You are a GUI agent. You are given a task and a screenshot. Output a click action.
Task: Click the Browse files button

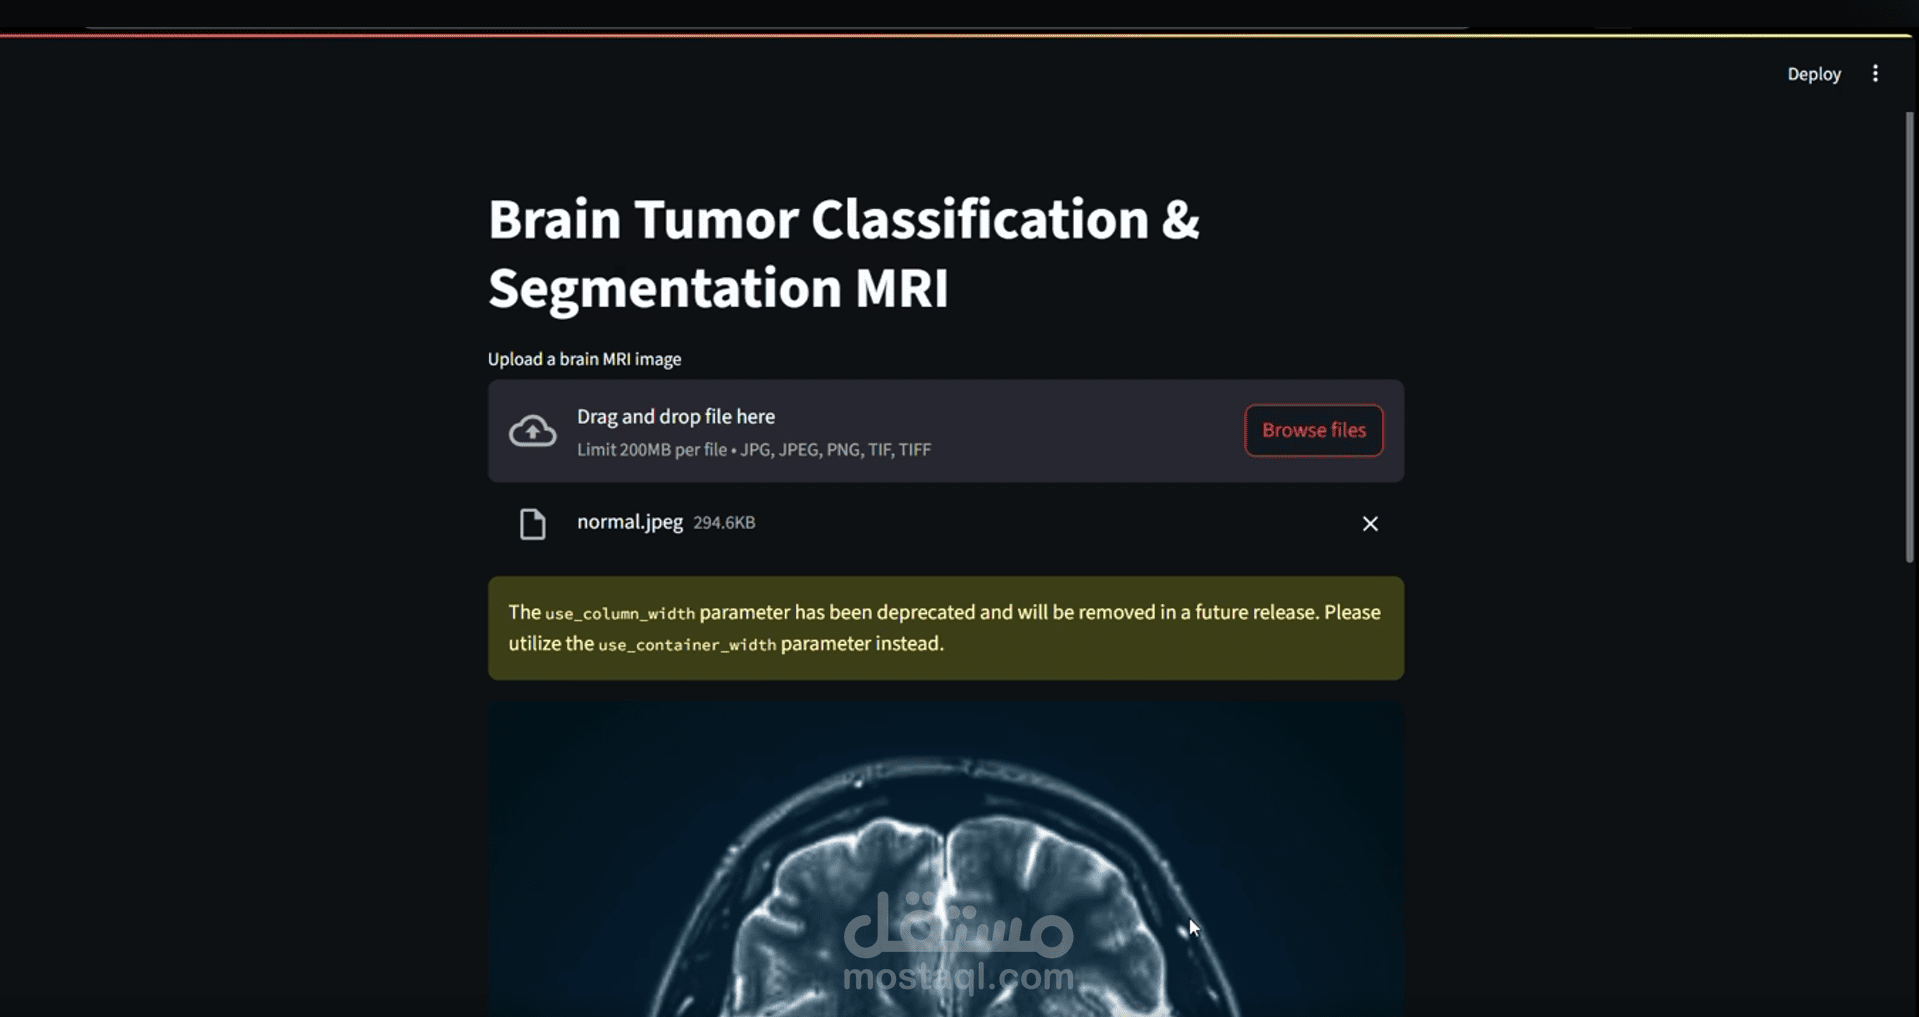1313,430
